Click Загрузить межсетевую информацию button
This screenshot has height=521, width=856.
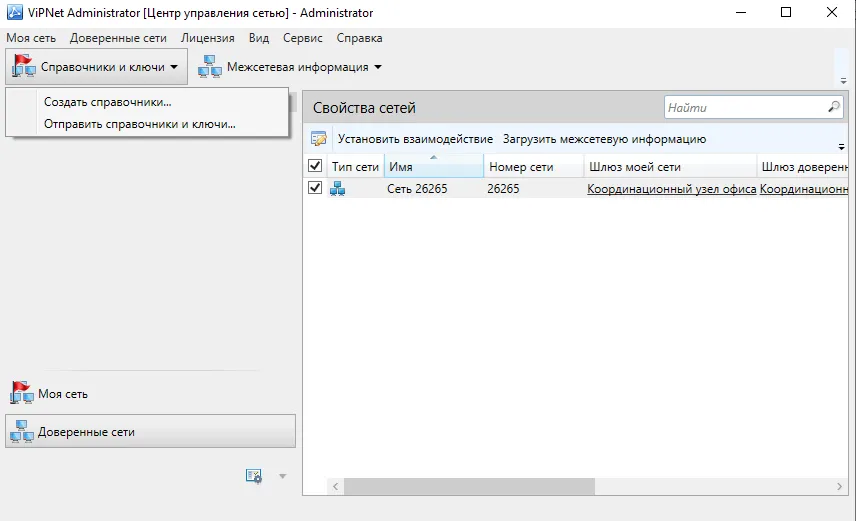coord(604,139)
